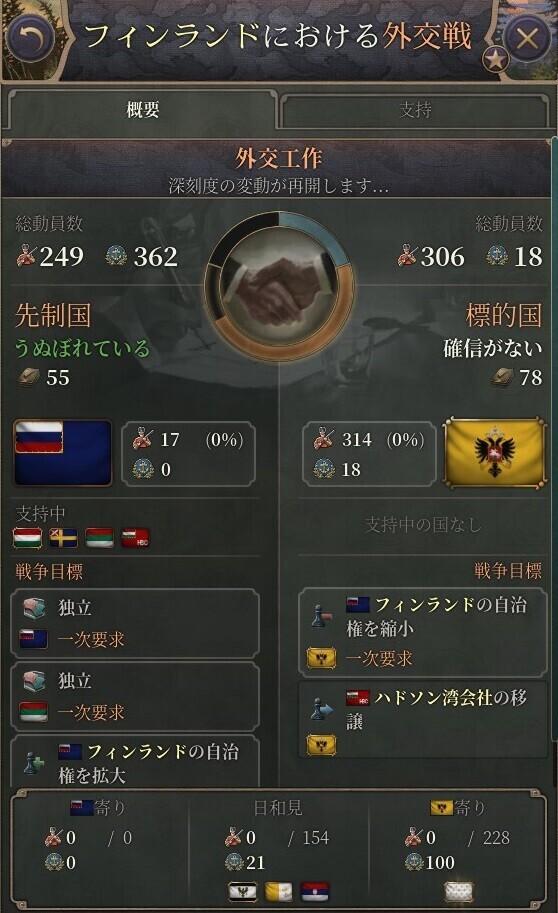Open Finland's flag on the initiator side
Viewport: 558px width, 913px height.
coord(62,452)
